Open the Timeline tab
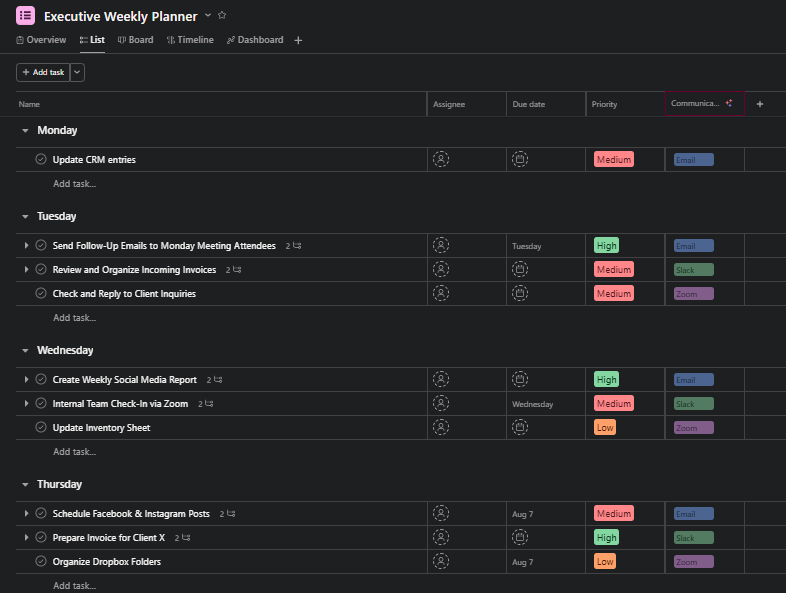The height and width of the screenshot is (593, 786). point(190,40)
